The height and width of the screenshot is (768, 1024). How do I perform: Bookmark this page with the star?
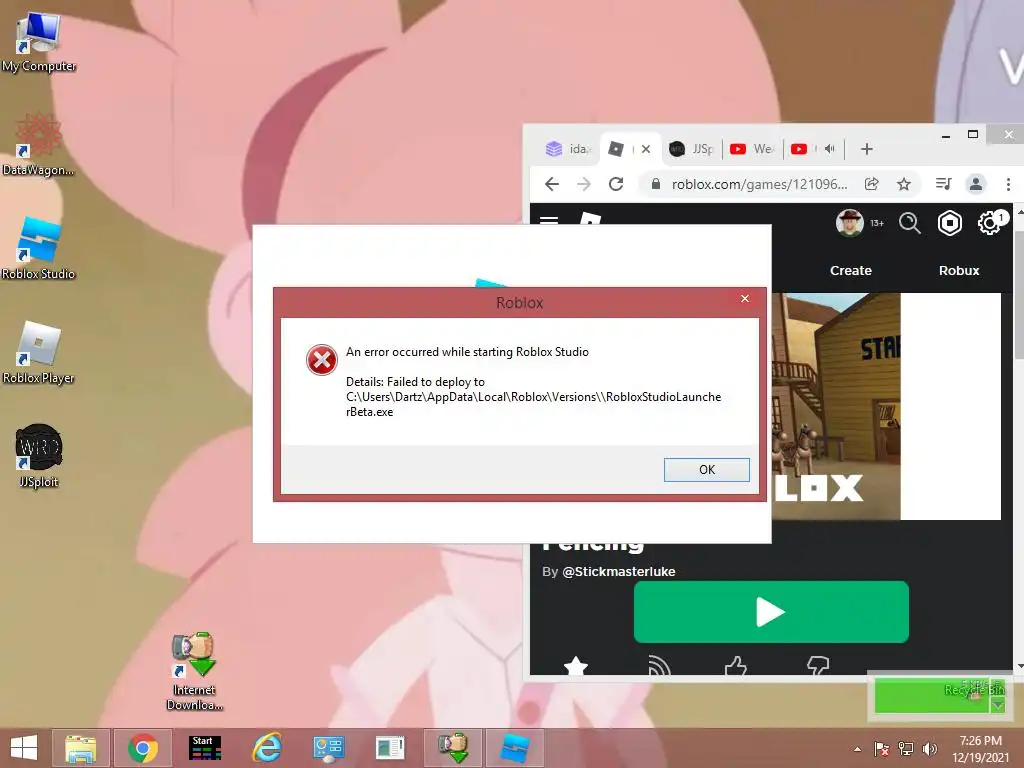(904, 184)
